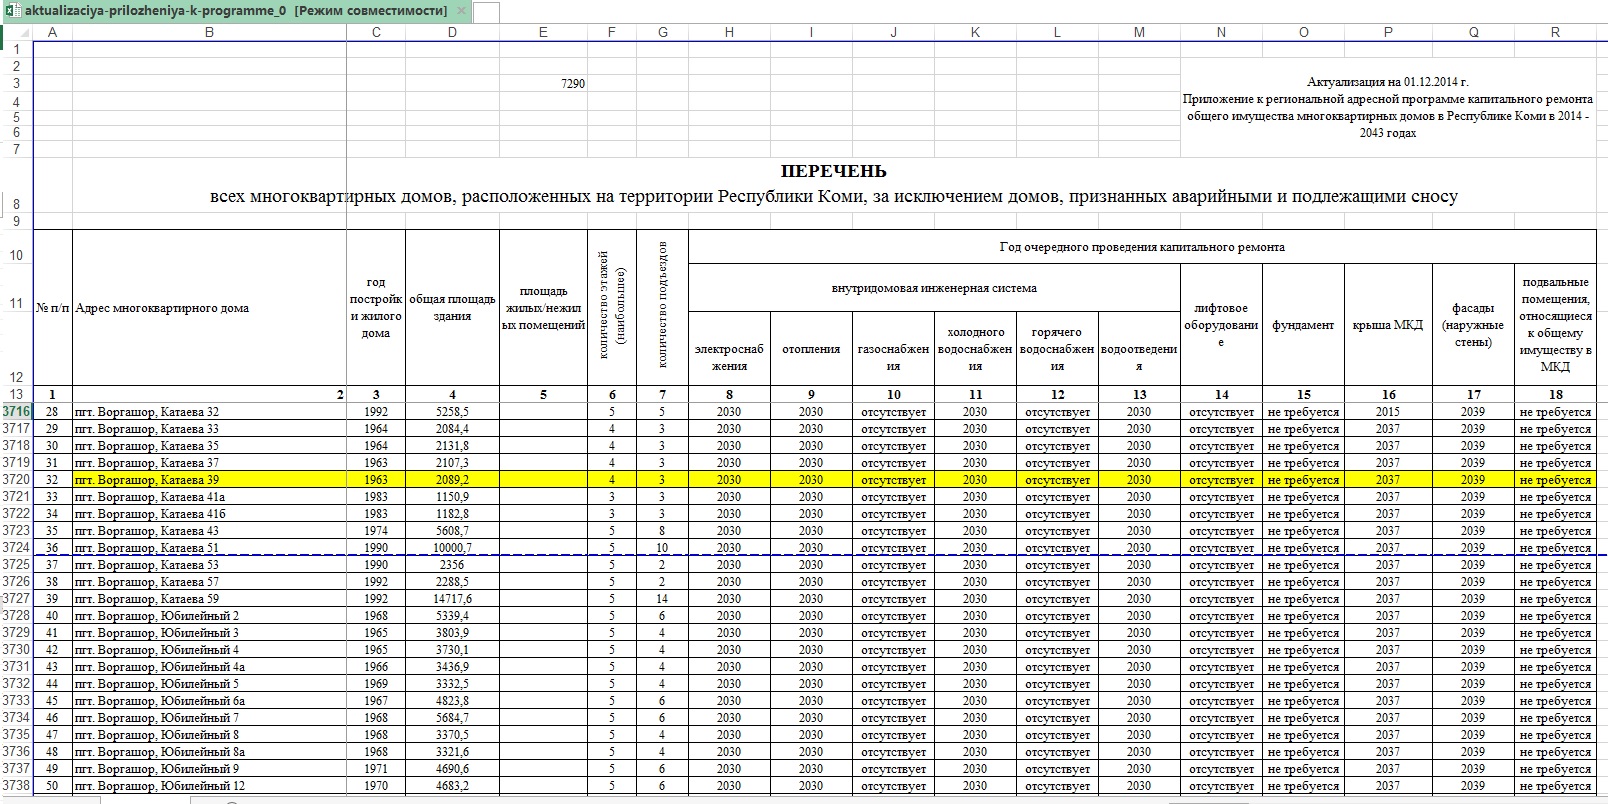Click 'не требуется' foundation cell for Катаева 32
The width and height of the screenshot is (1608, 804).
pos(1303,412)
